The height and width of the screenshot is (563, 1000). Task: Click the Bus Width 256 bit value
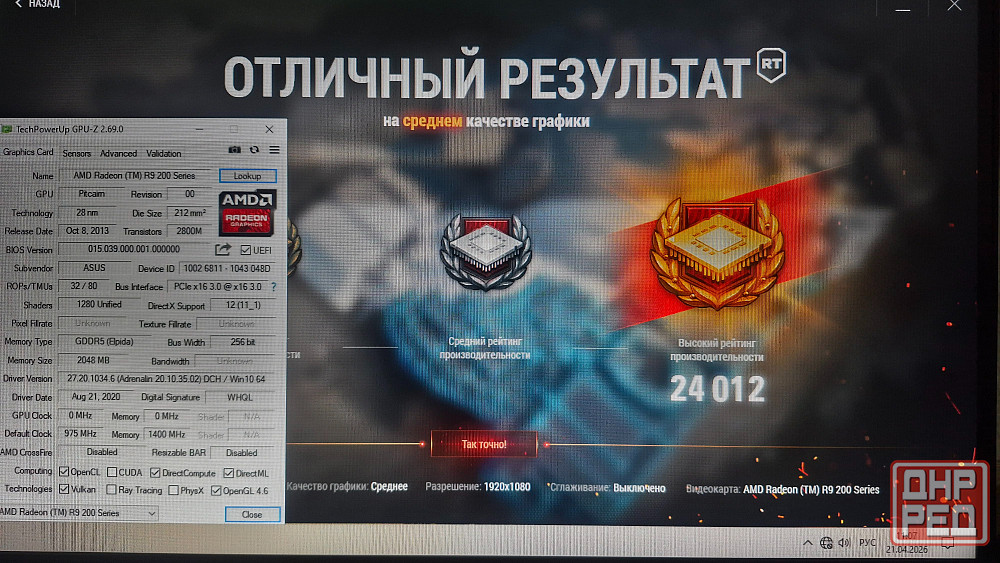tap(242, 342)
